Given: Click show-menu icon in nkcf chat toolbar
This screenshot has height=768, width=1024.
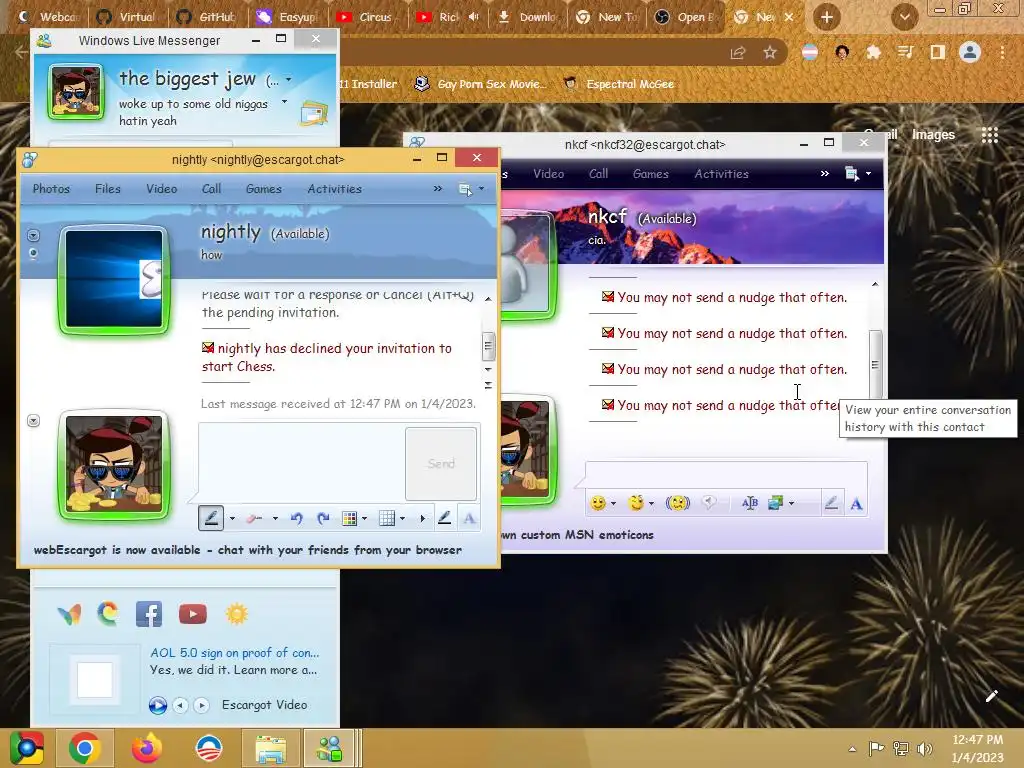Looking at the screenshot, I should coord(852,174).
